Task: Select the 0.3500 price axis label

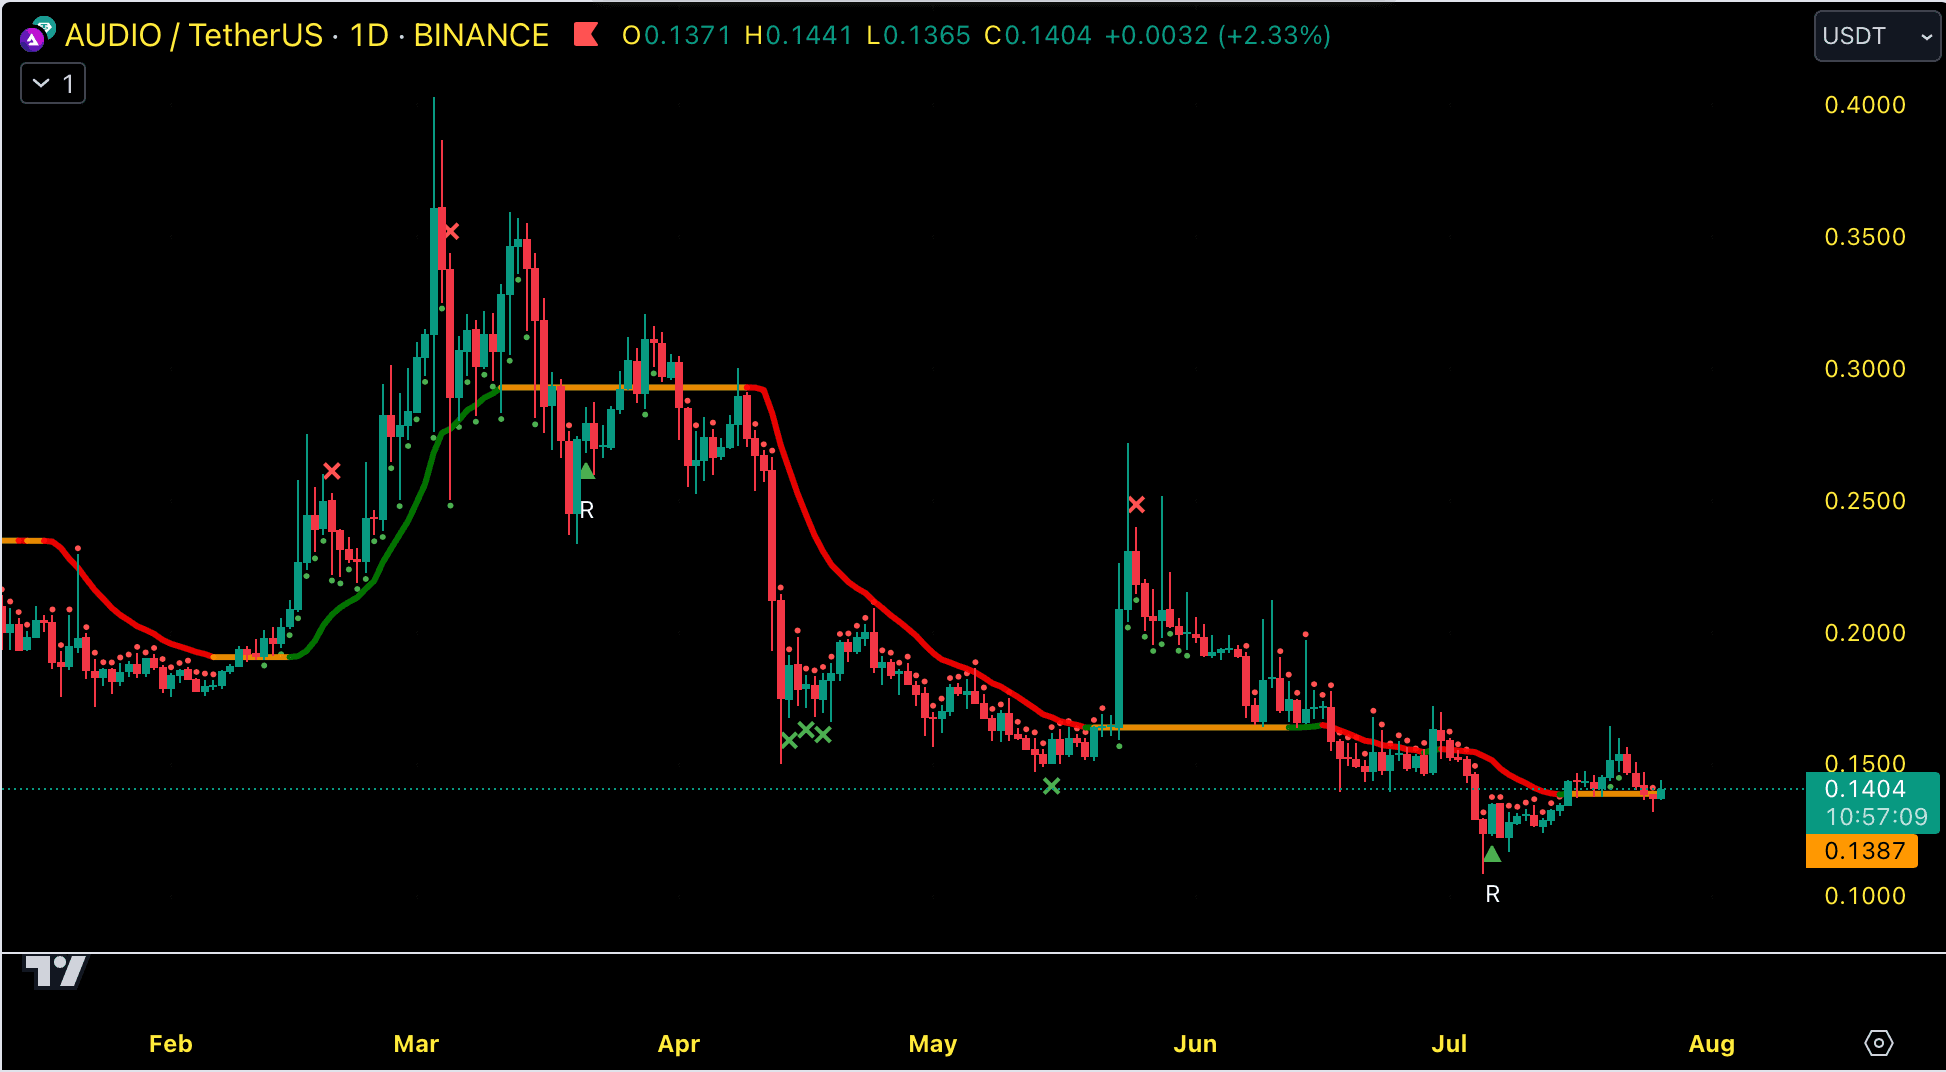Action: (1865, 237)
